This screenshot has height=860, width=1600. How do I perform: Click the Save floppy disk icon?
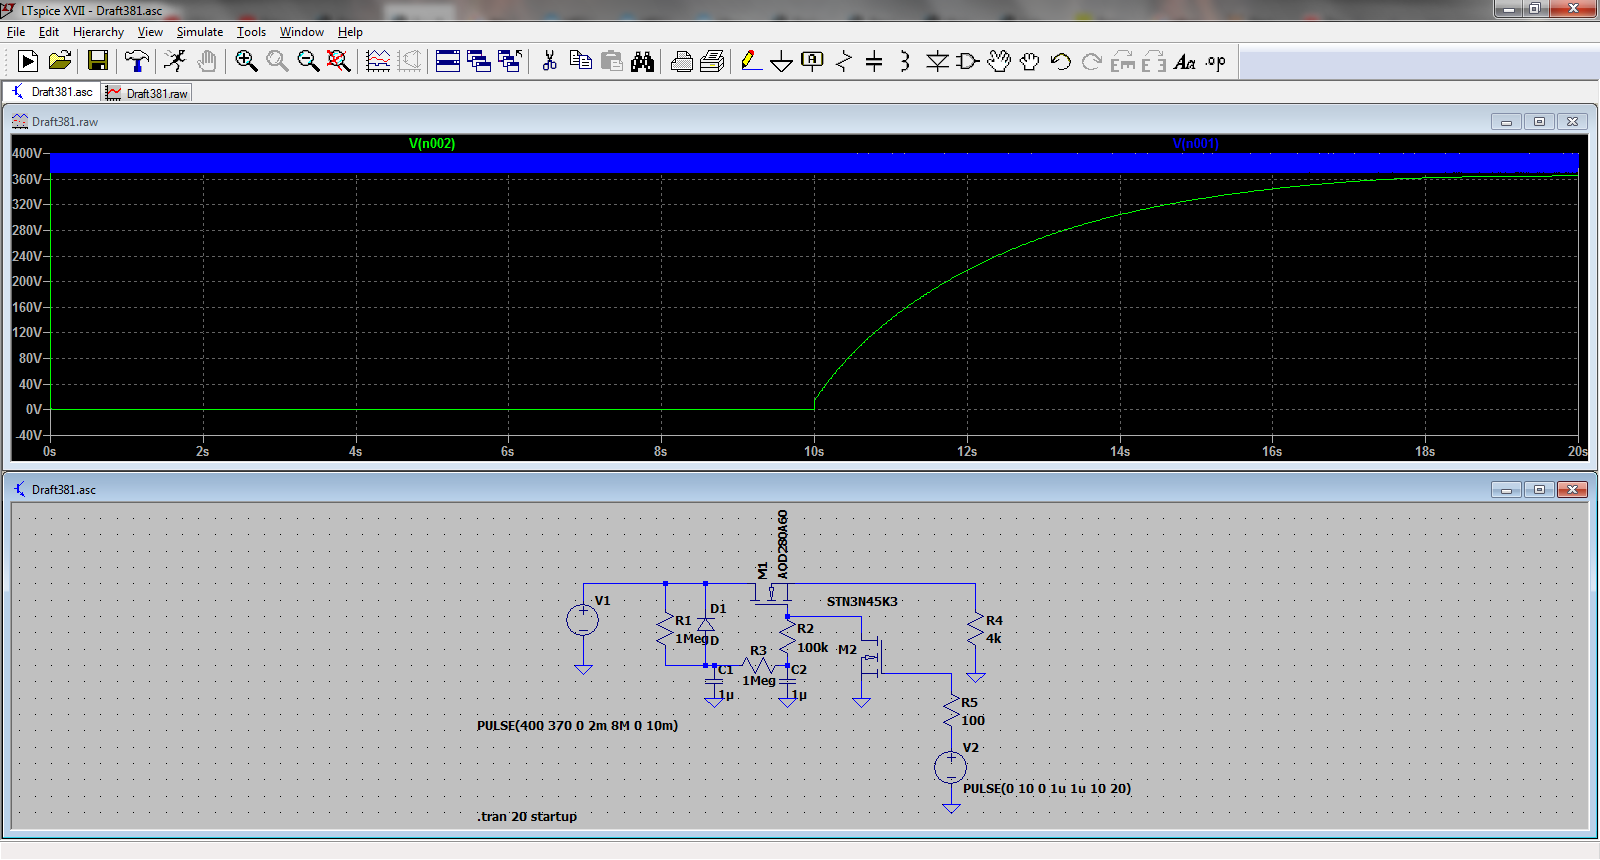[x=97, y=62]
